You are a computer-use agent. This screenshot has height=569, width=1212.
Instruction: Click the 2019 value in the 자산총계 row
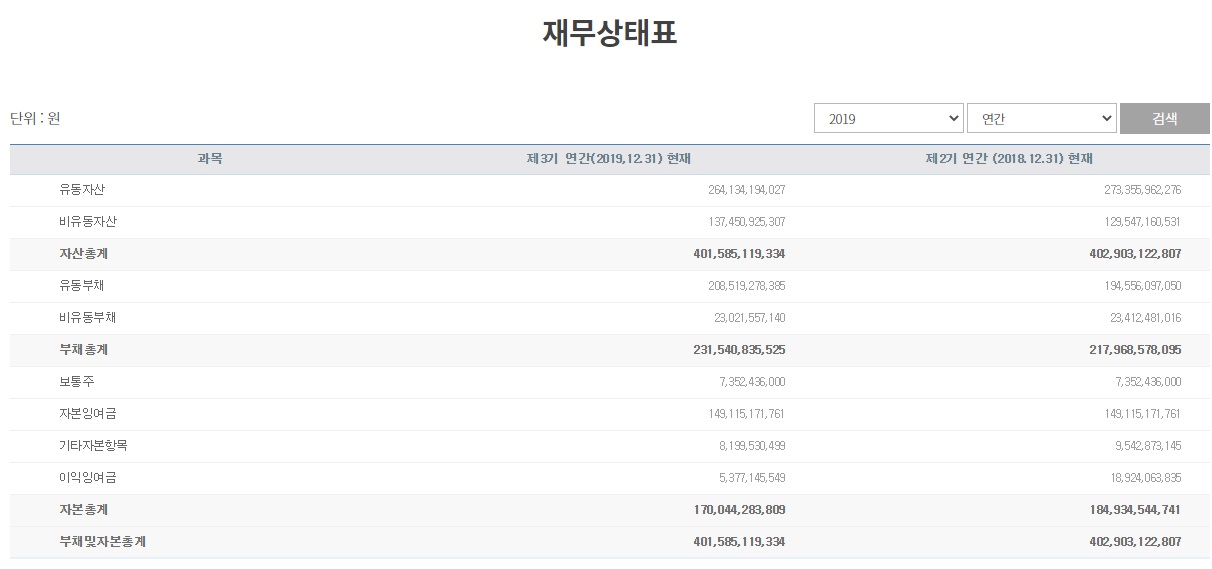[x=739, y=254]
